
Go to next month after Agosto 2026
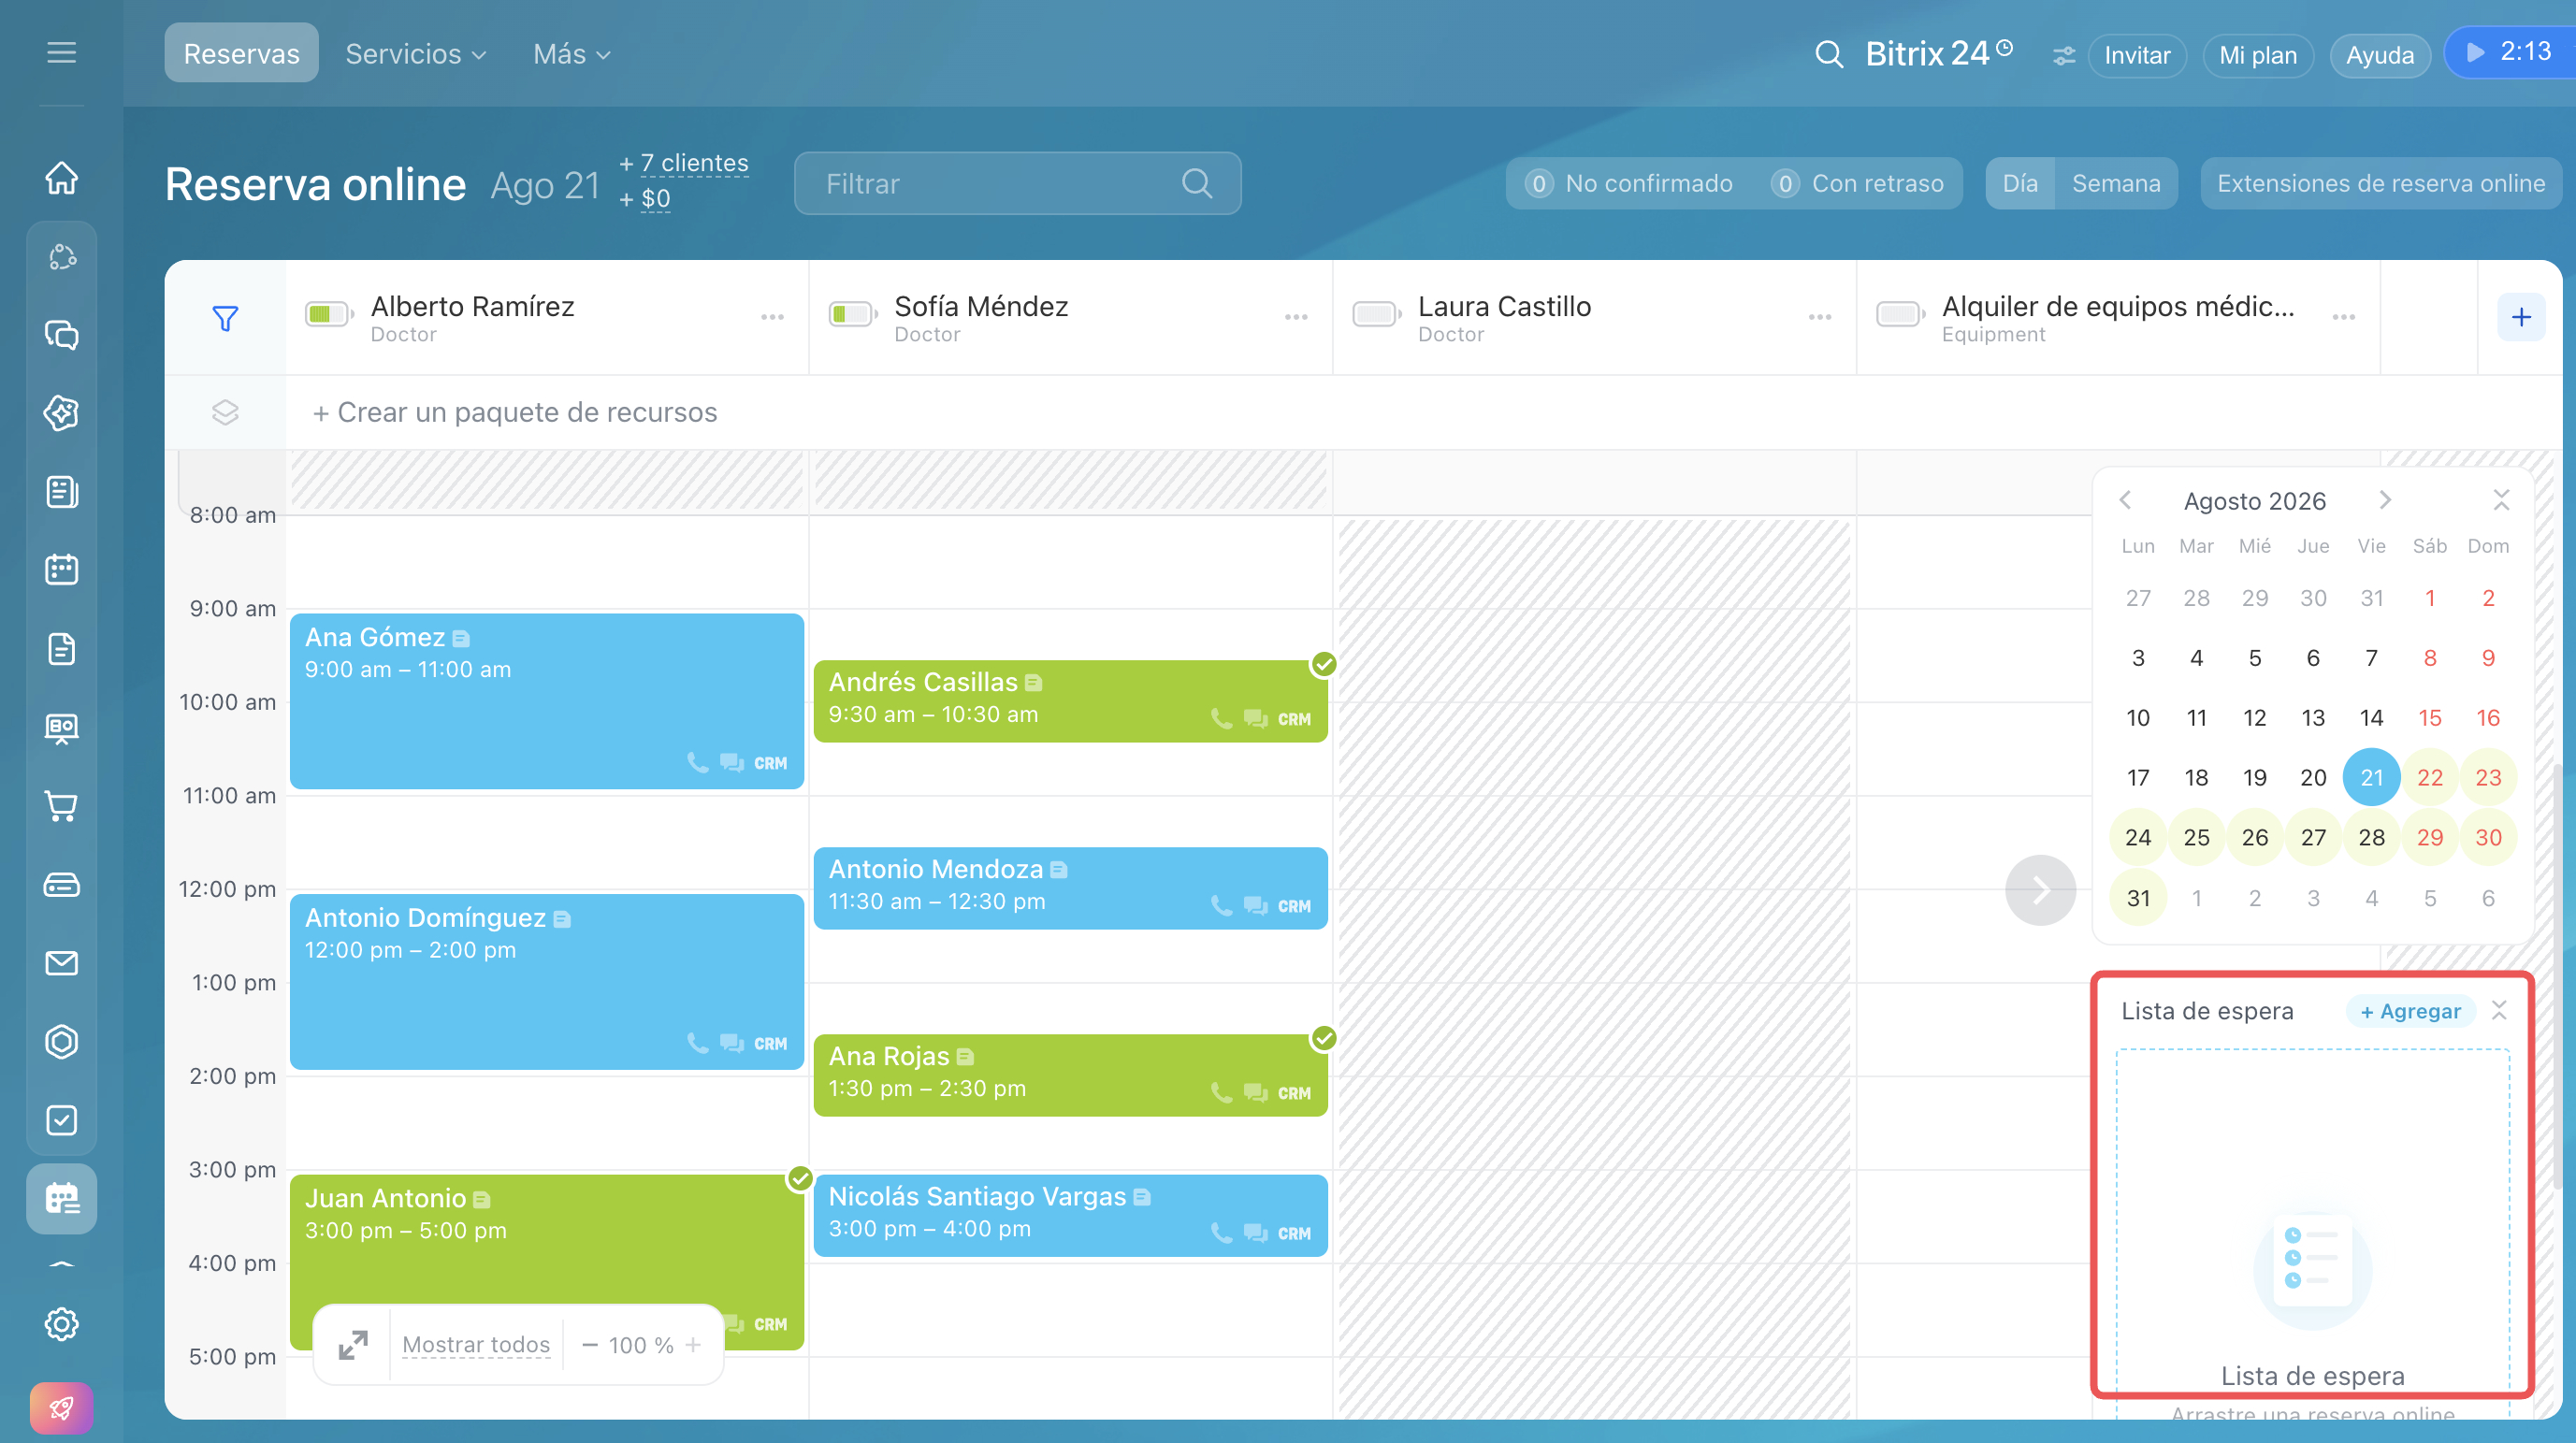[2385, 500]
